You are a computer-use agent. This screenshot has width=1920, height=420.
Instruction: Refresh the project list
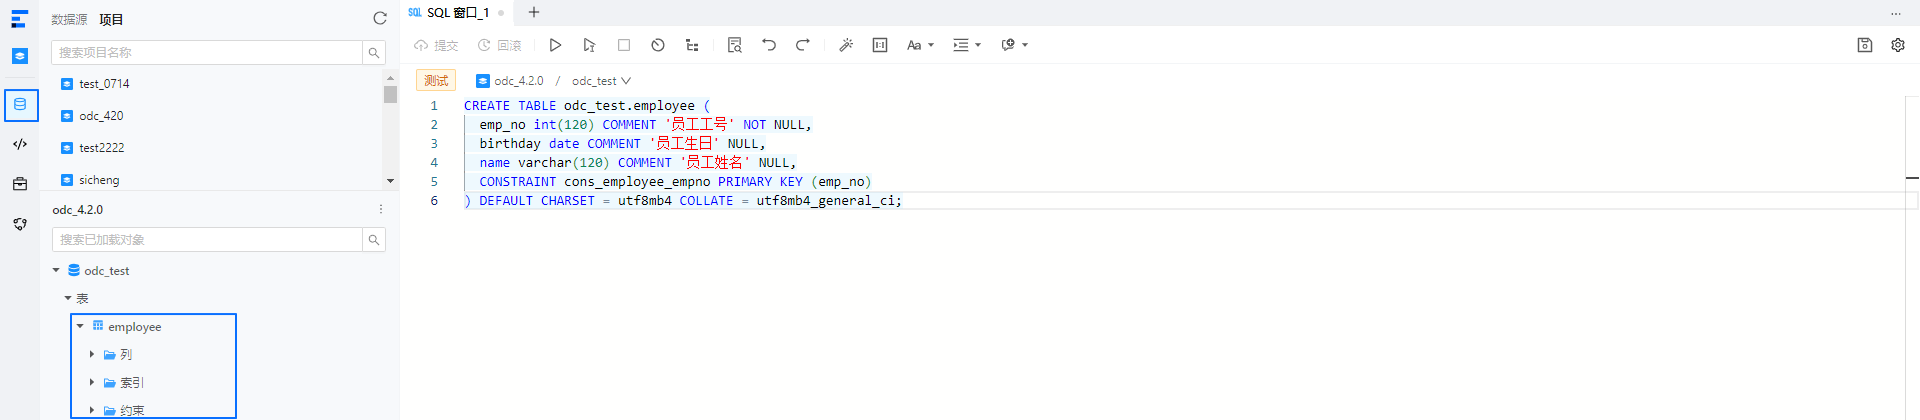click(x=380, y=18)
